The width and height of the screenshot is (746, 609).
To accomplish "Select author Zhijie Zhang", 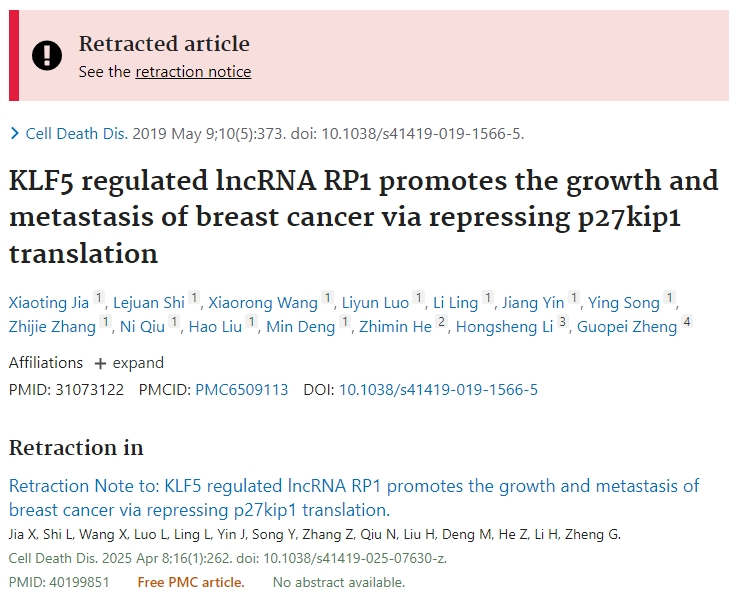I will 52,327.
